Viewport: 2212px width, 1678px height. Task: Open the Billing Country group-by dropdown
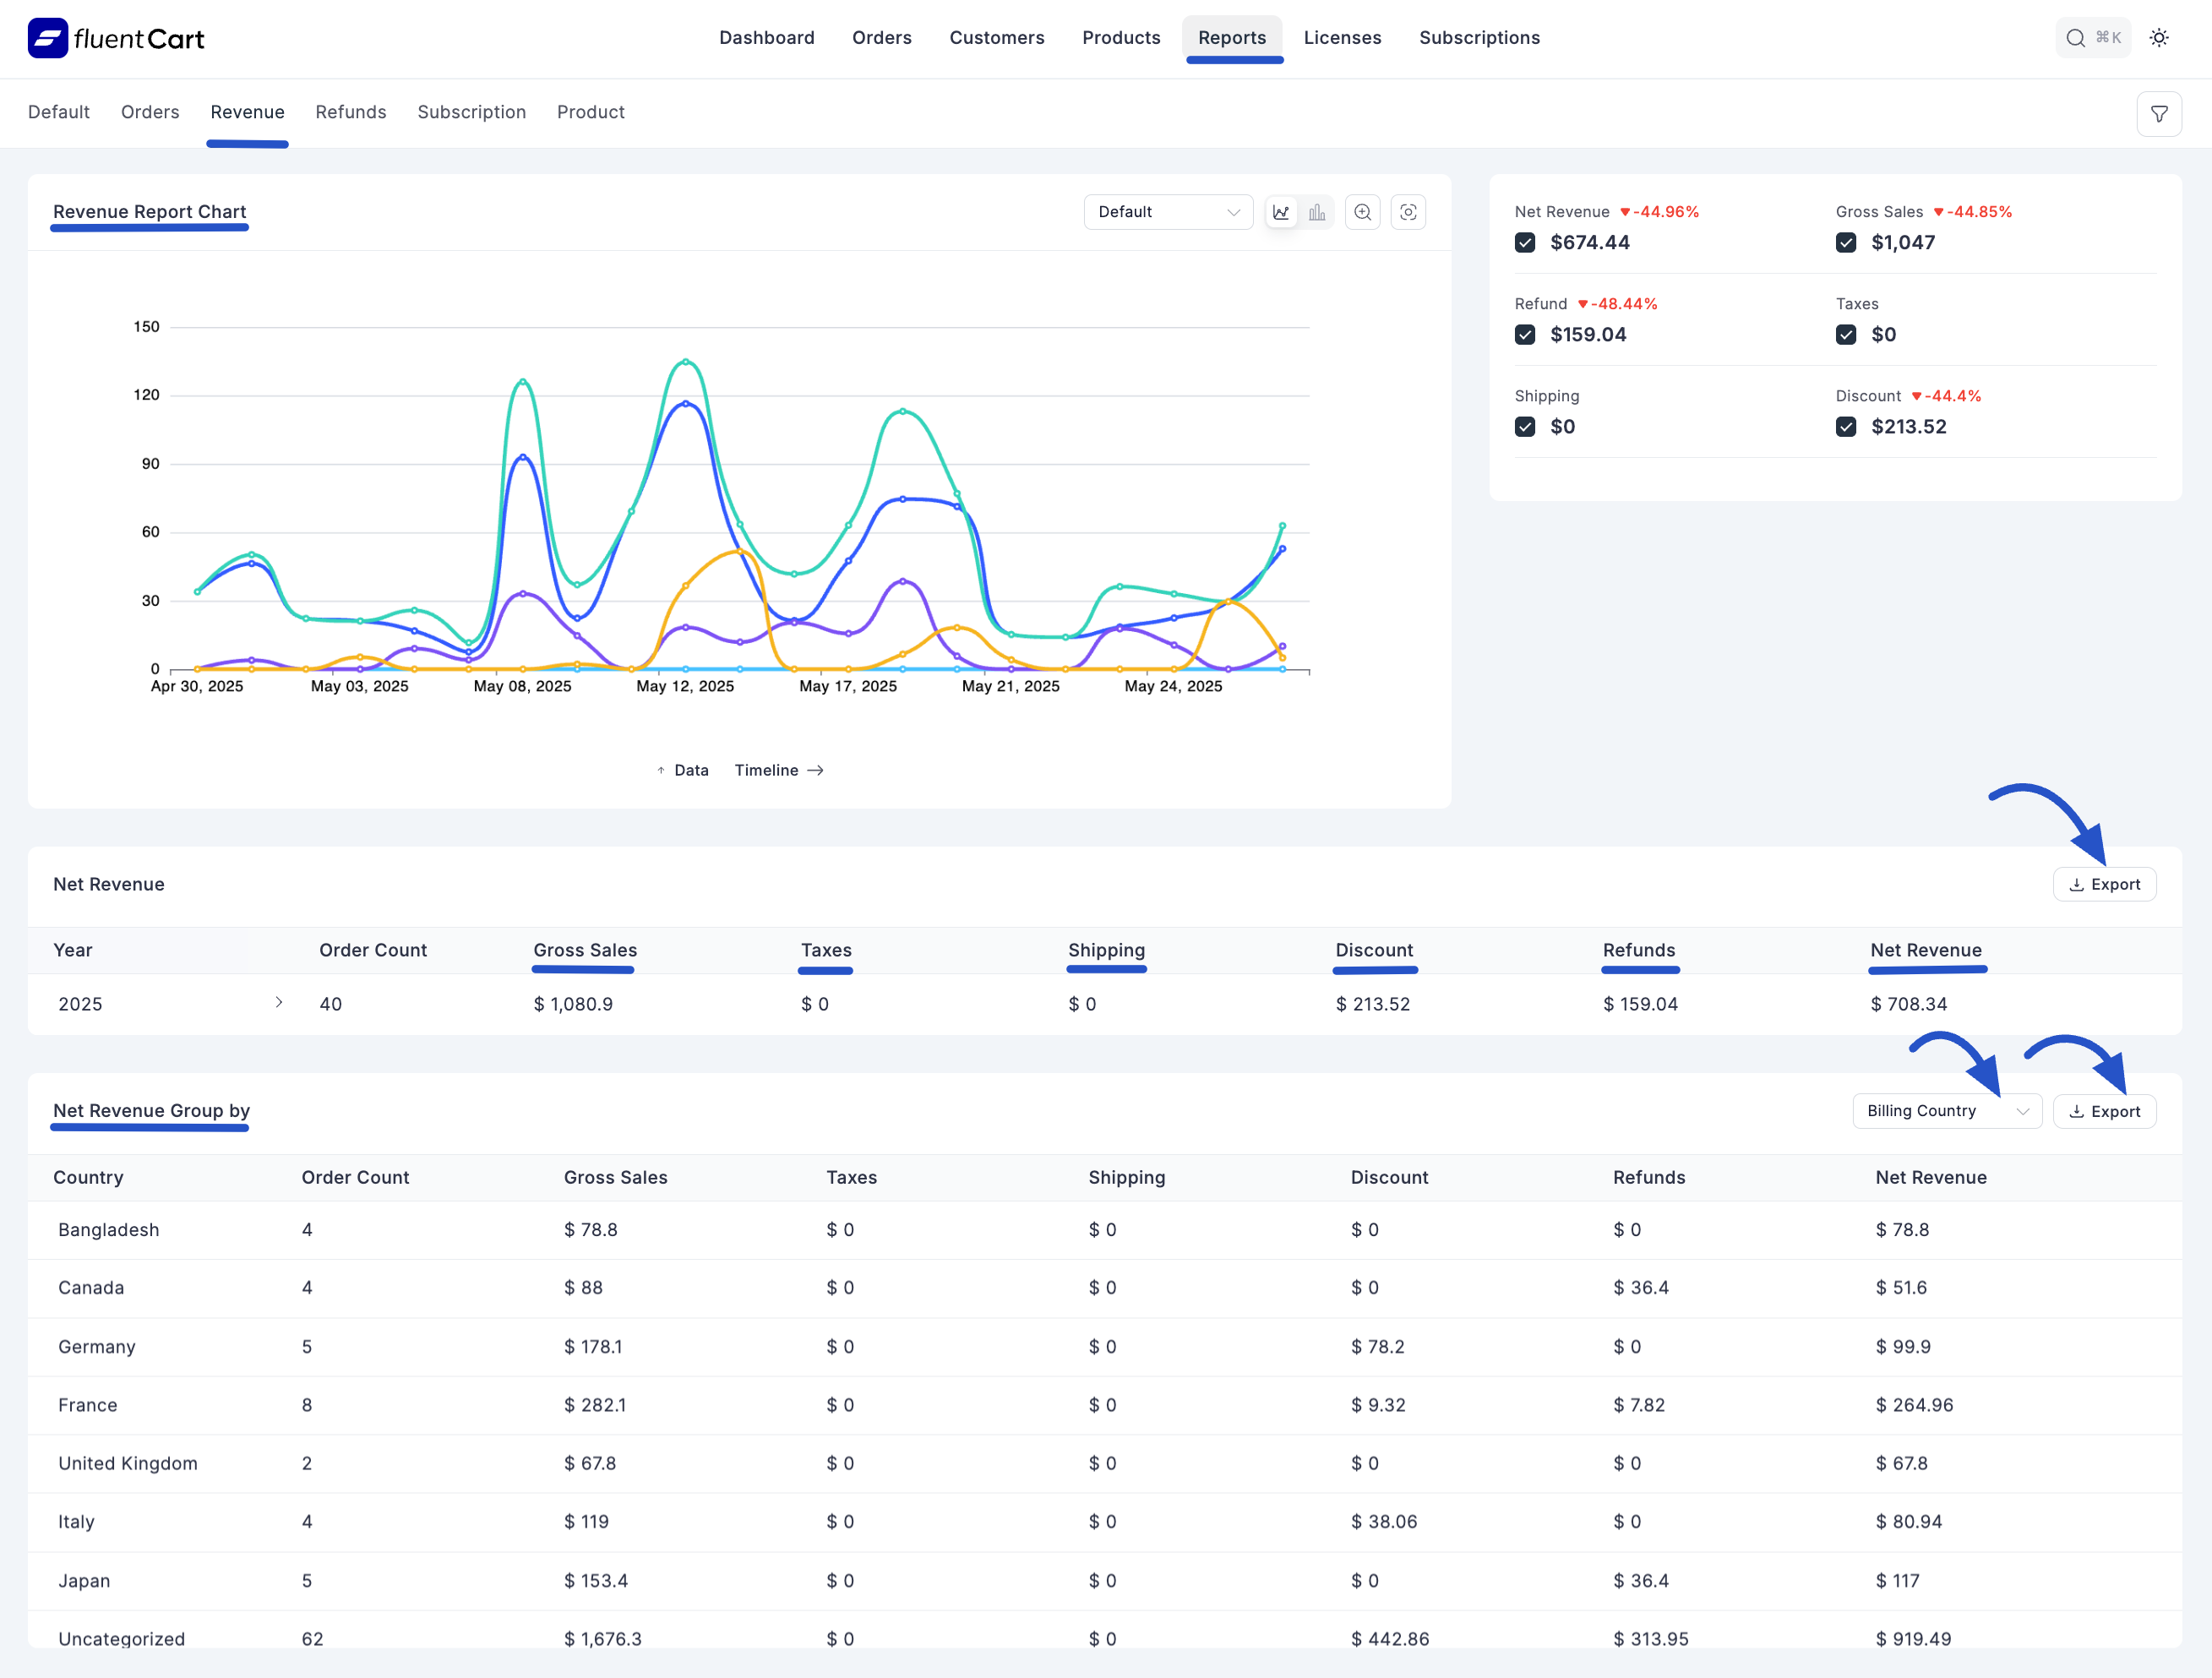pyautogui.click(x=1946, y=1111)
